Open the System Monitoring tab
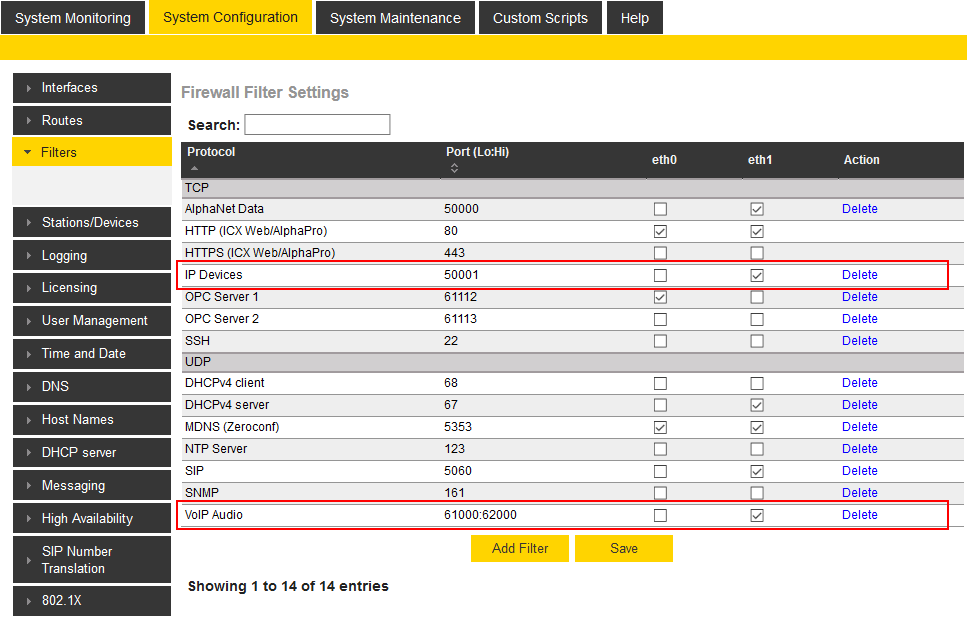 [x=73, y=18]
